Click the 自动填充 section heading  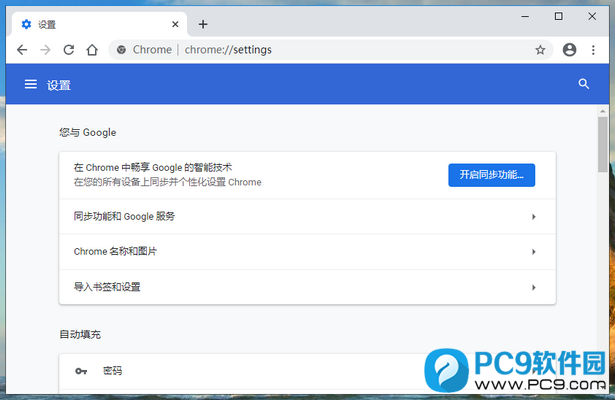point(80,335)
